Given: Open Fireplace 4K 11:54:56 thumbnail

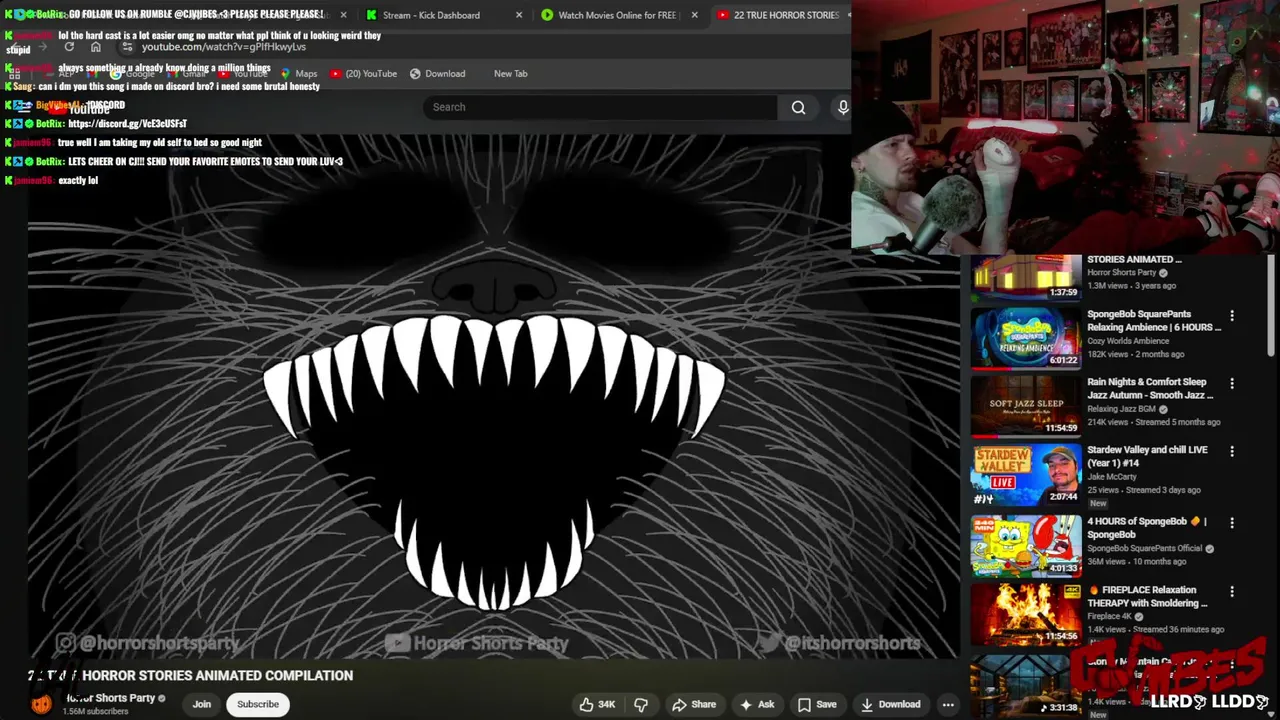Looking at the screenshot, I should [1026, 614].
